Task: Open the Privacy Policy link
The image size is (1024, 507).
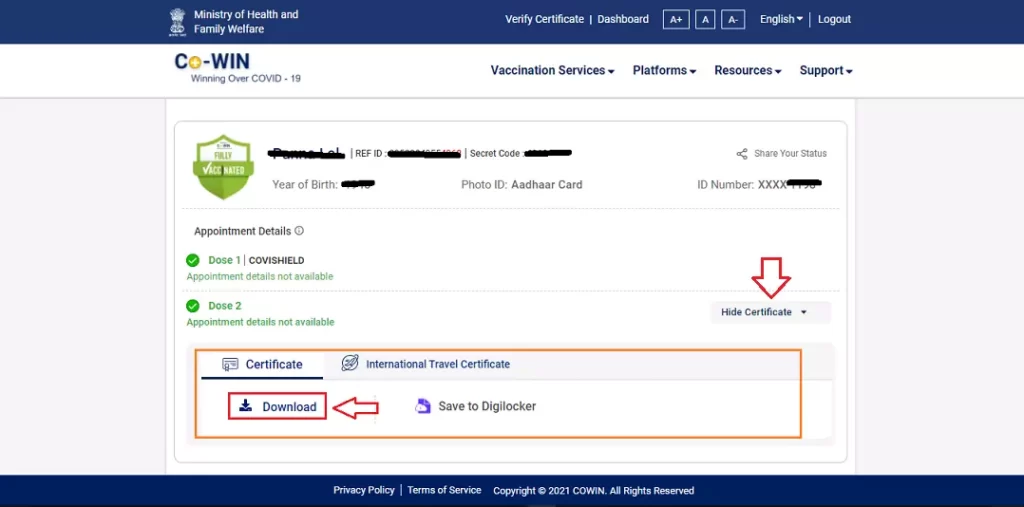Action: pos(364,490)
